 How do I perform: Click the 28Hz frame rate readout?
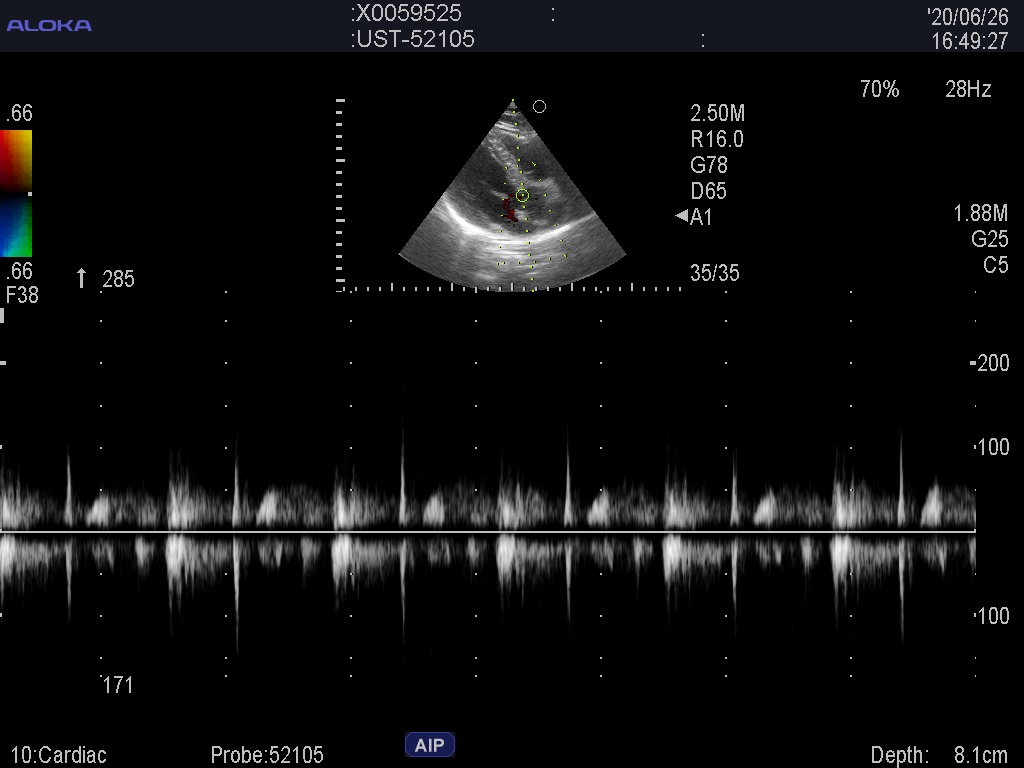968,90
